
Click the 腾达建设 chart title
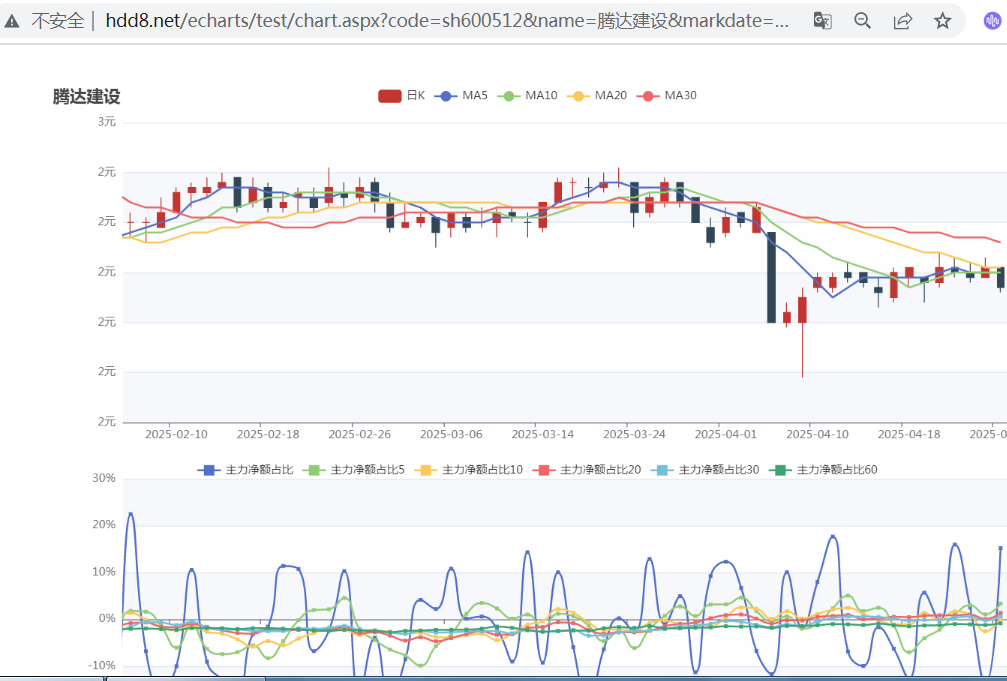pyautogui.click(x=86, y=96)
